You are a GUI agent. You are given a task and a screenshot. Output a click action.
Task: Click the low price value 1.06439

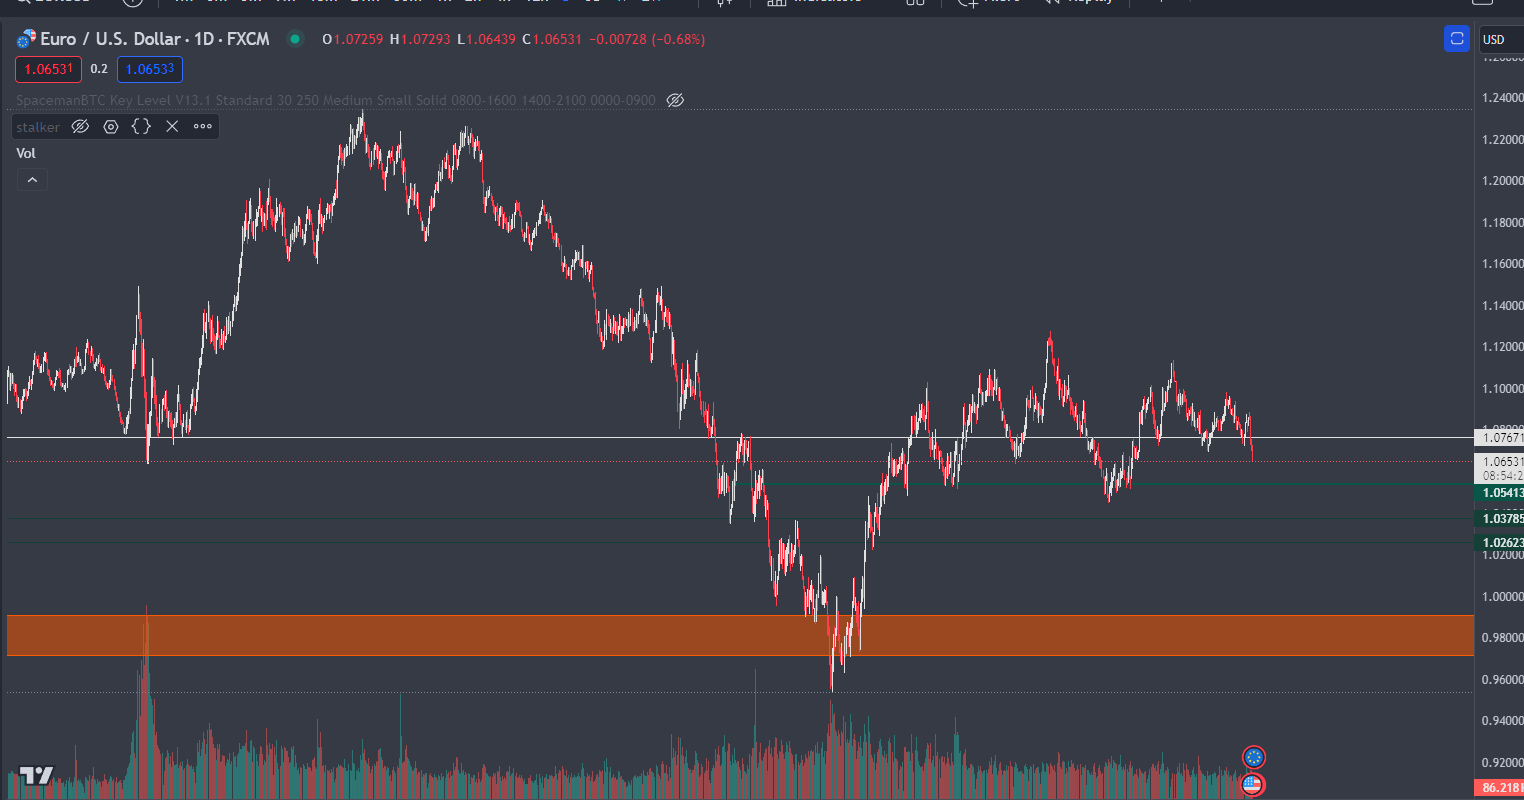(x=491, y=40)
